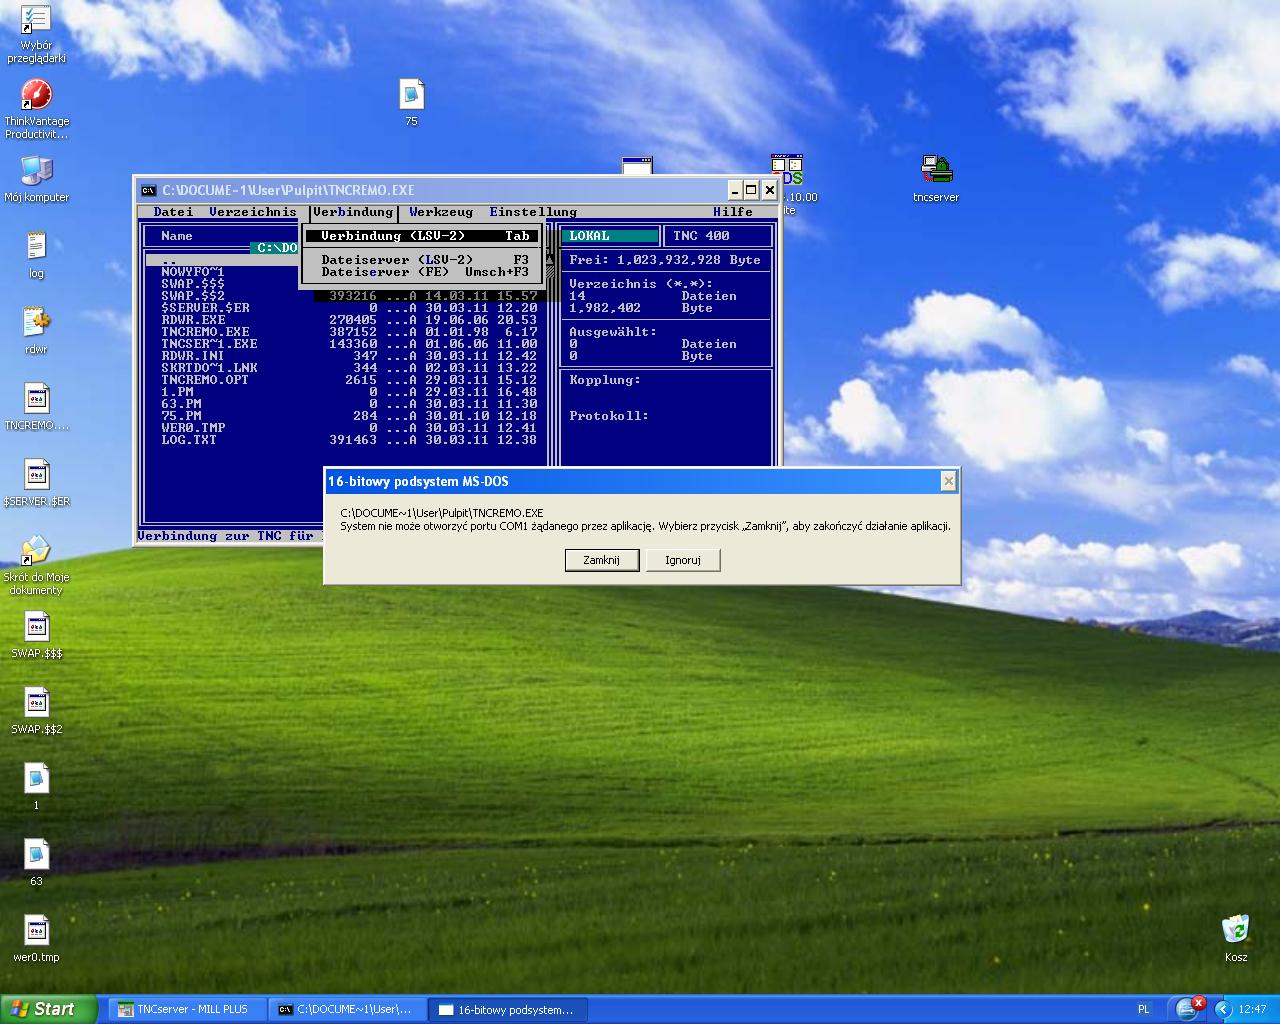Click the Zamknij button in MS-DOS dialog
1280x1024 pixels.
click(x=601, y=560)
